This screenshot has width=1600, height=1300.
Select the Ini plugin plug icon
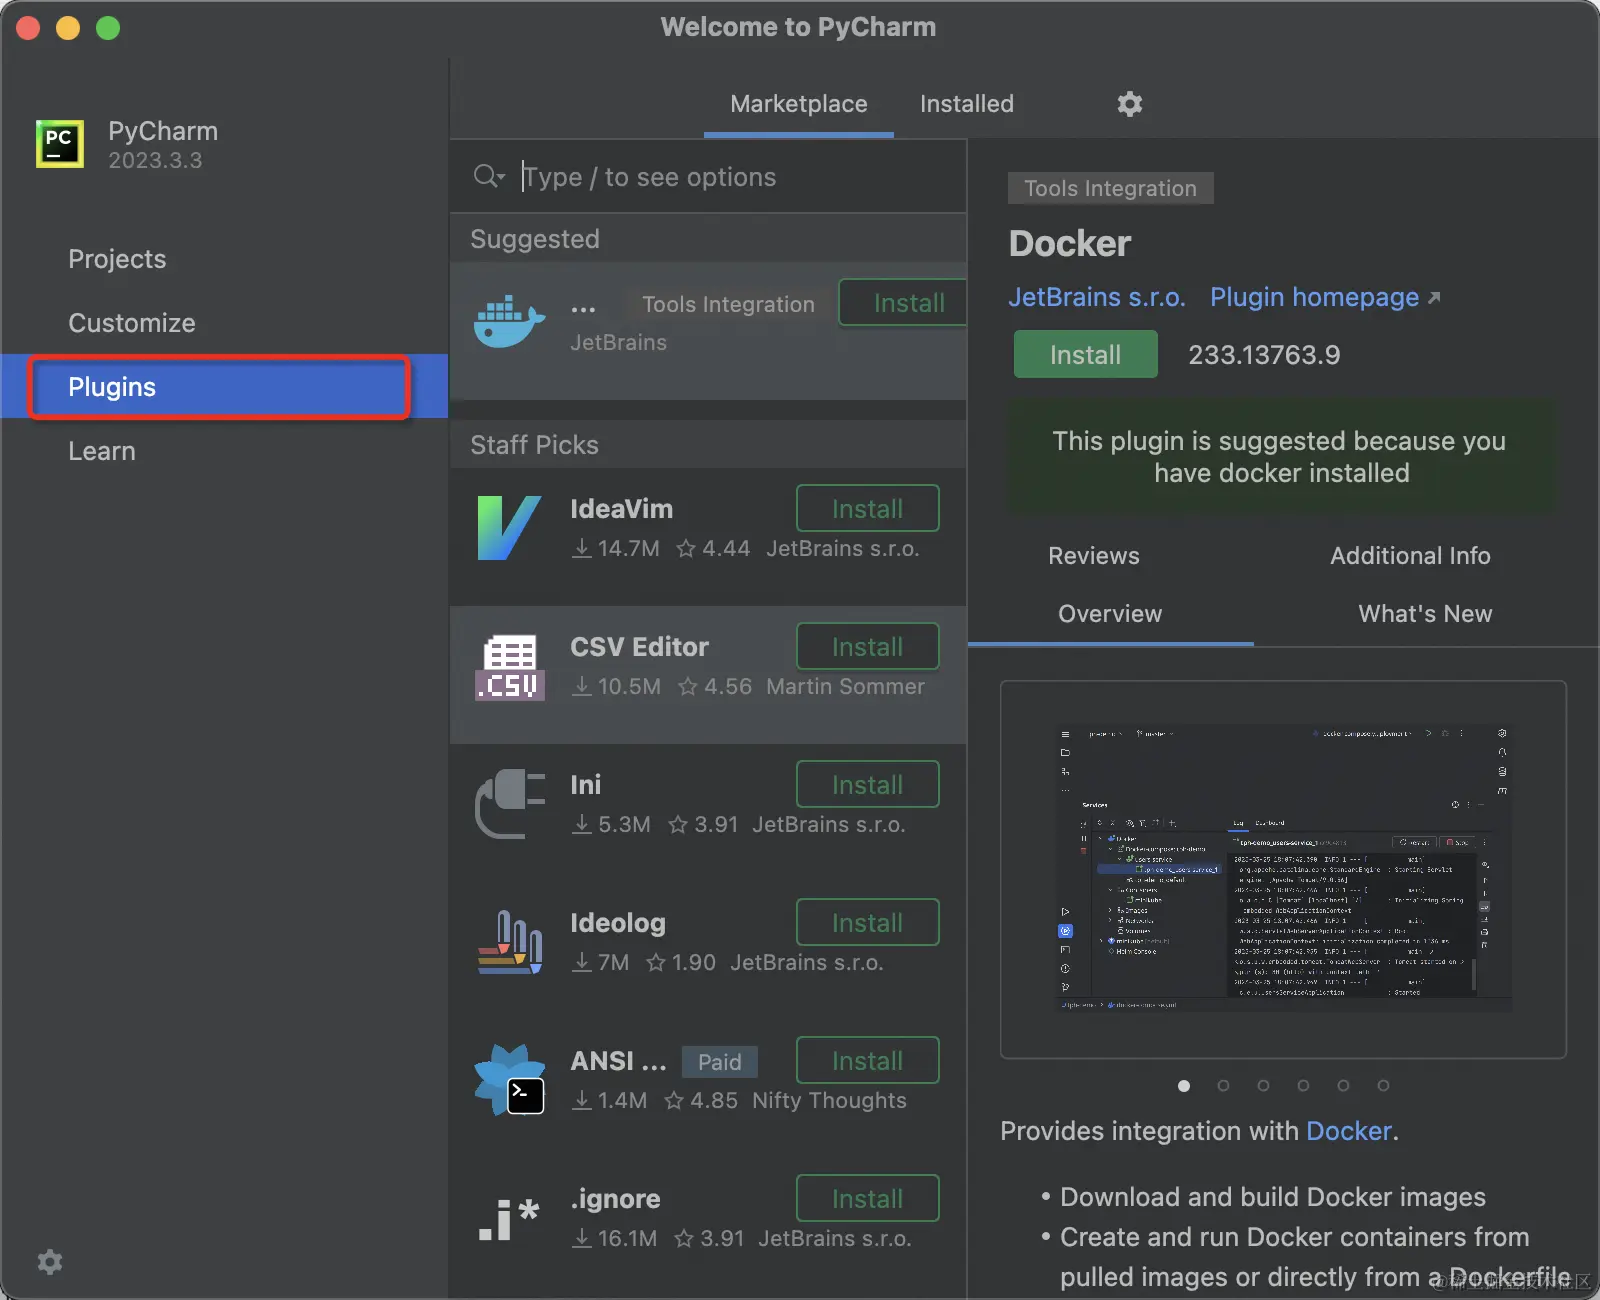510,804
